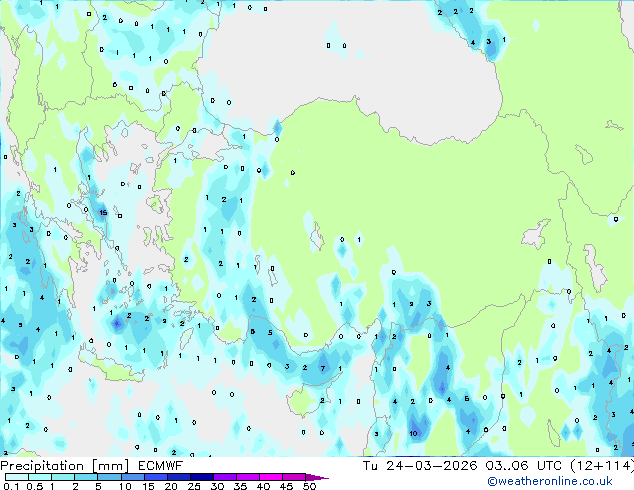Image resolution: width=634 pixels, height=490 pixels.
Task: Pick the 45–50 mm legend swatch
Action: (294, 477)
